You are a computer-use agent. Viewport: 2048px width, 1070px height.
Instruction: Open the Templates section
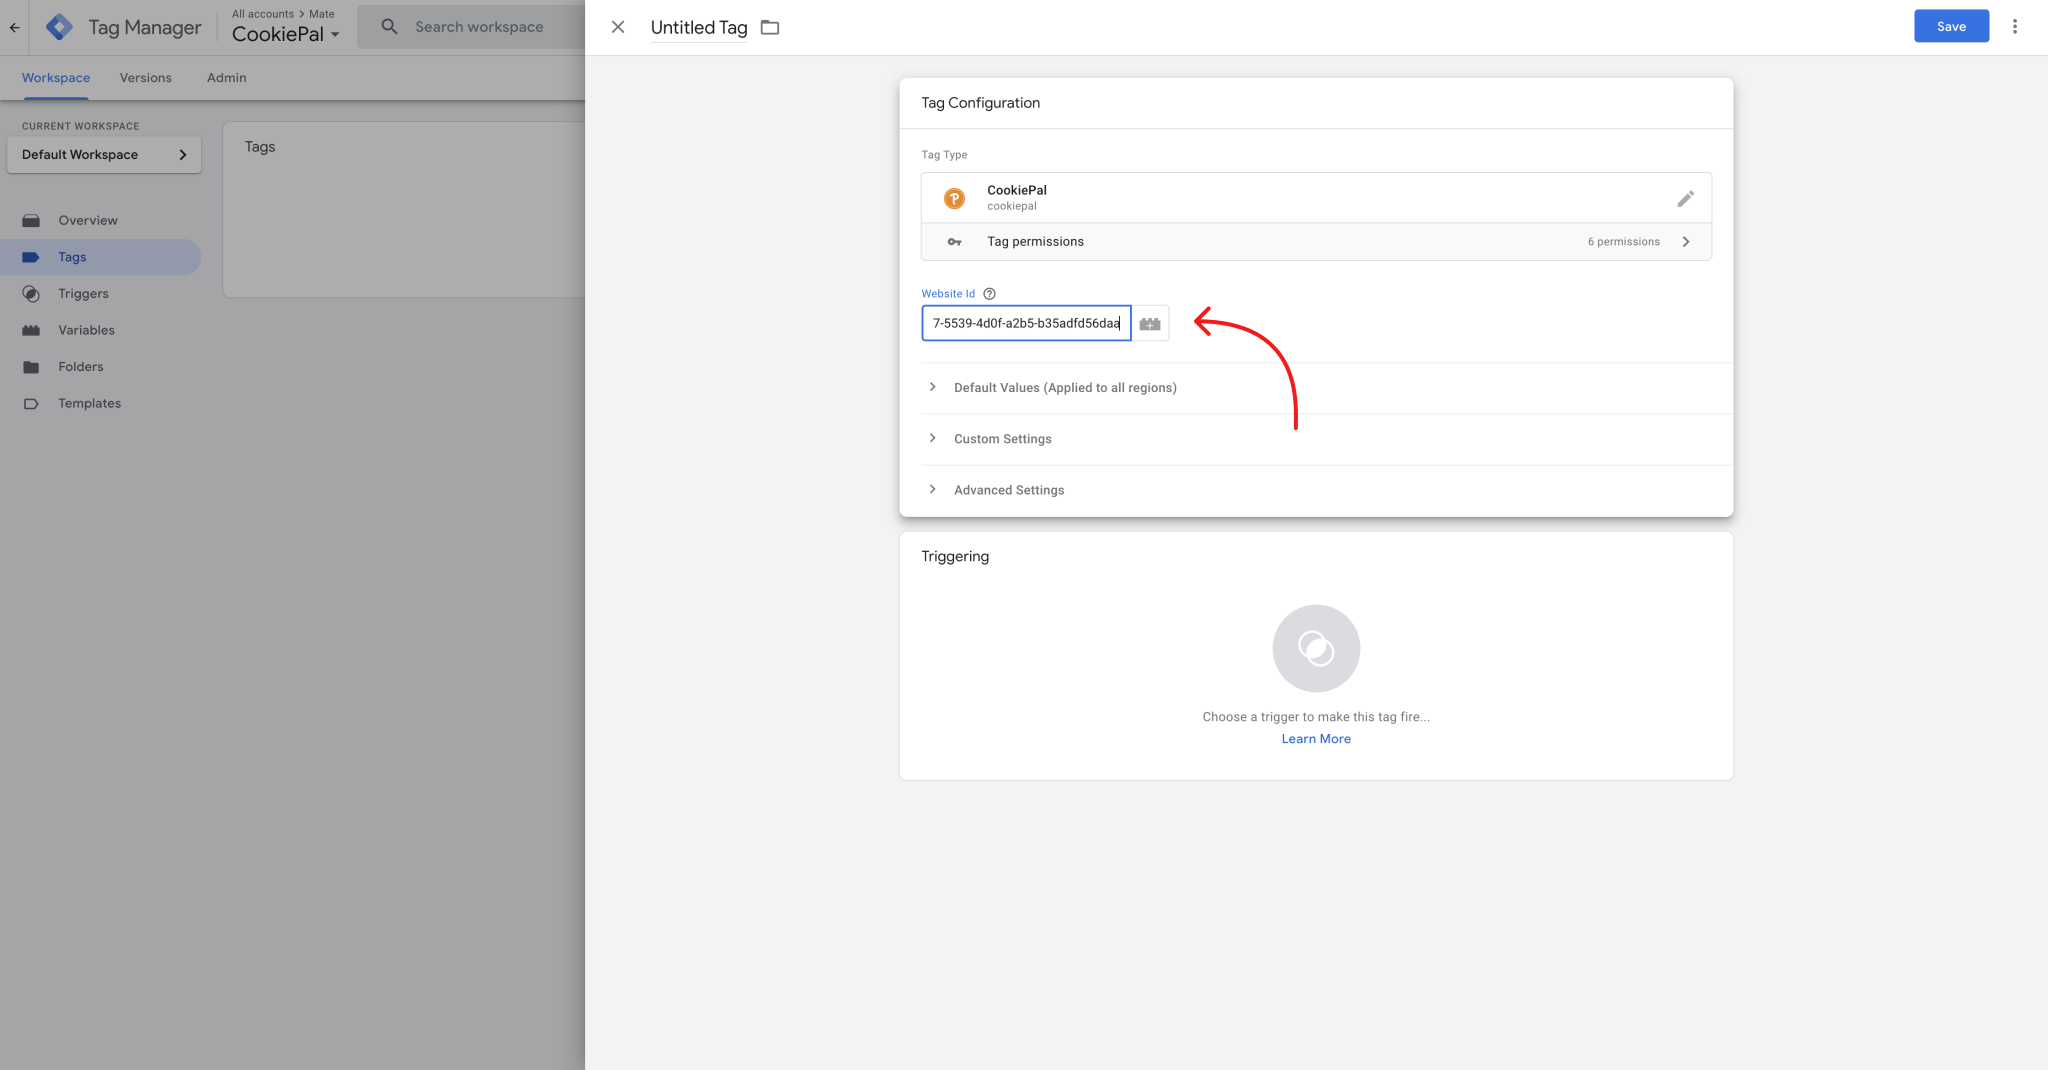click(89, 403)
